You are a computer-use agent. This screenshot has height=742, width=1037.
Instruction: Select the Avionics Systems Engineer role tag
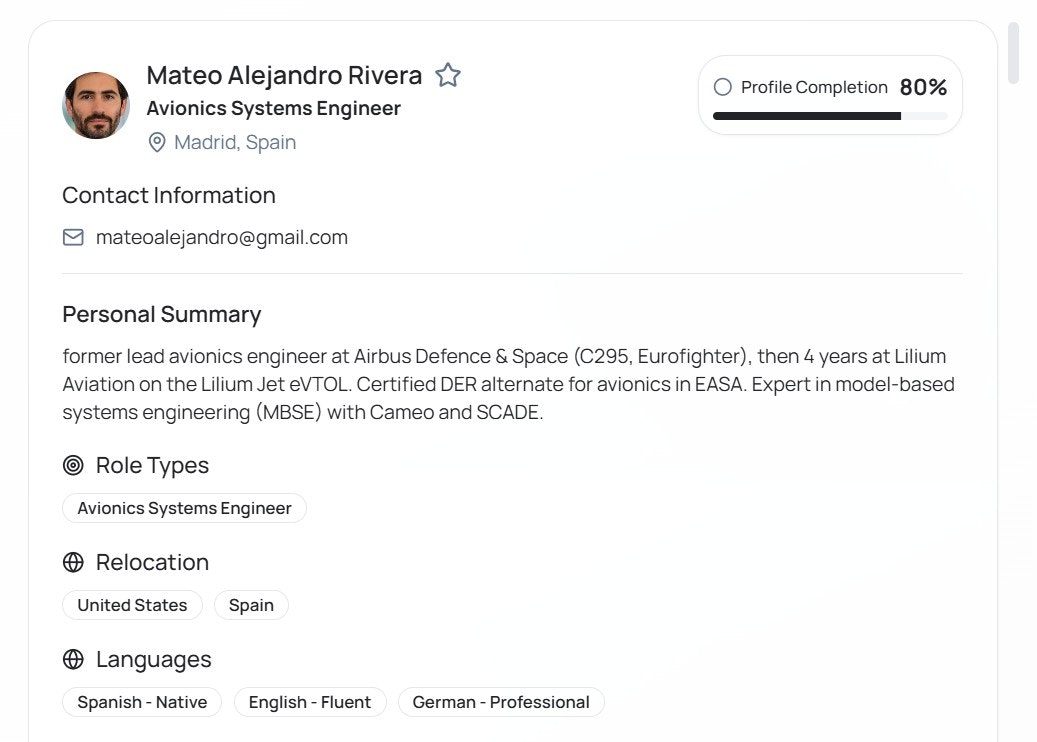184,508
